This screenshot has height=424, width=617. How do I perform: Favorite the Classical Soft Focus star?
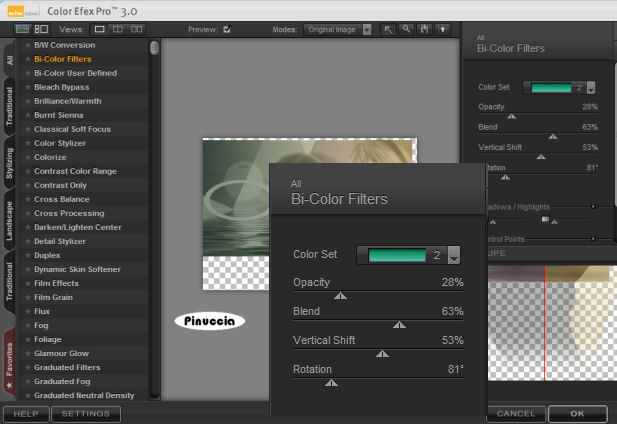click(28, 129)
